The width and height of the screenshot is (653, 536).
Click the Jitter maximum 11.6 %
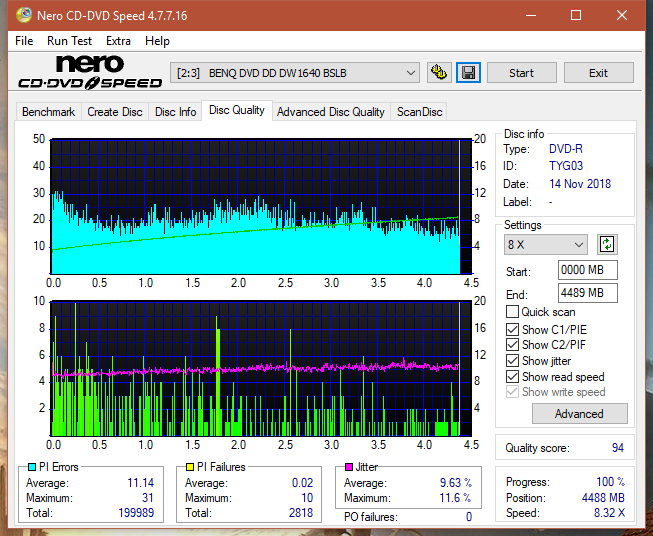[x=455, y=498]
